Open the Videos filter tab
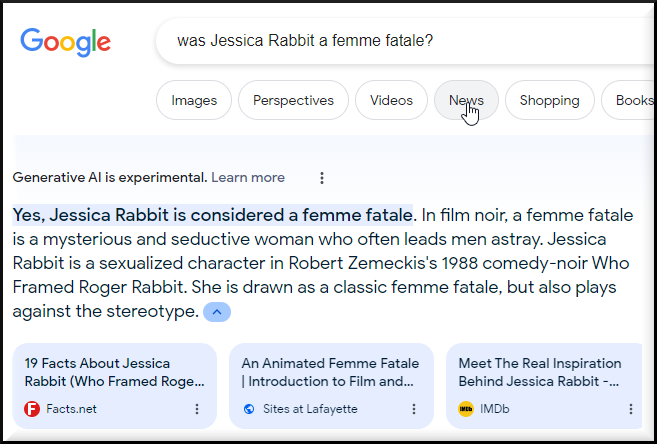The height and width of the screenshot is (444, 657). [x=391, y=100]
